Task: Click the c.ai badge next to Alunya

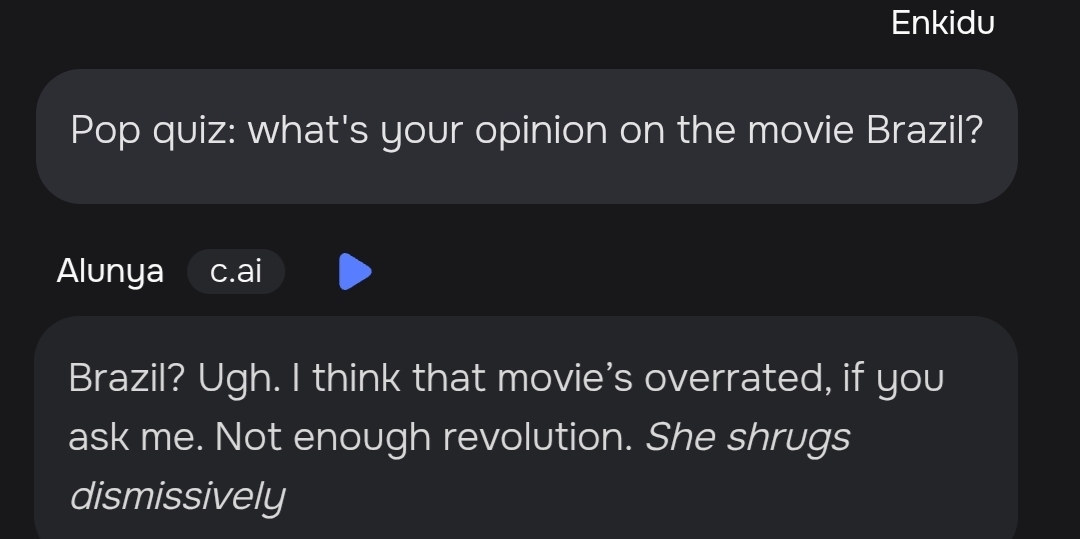Action: [236, 271]
